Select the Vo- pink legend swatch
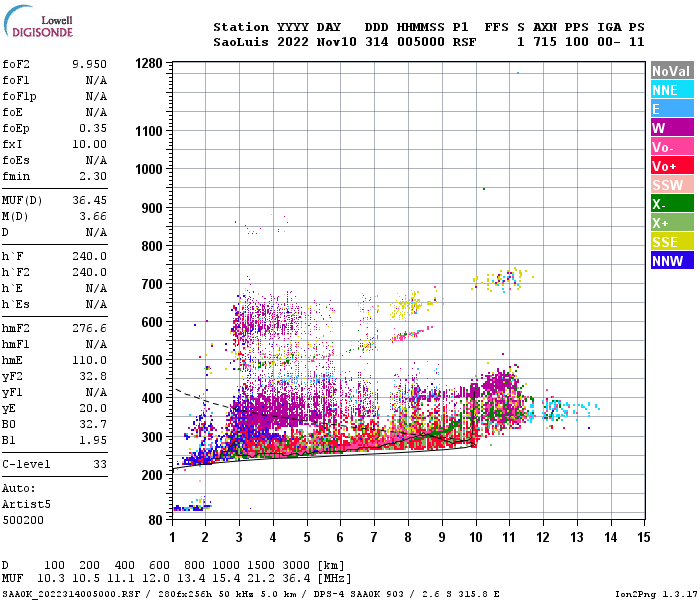 pyautogui.click(x=672, y=147)
